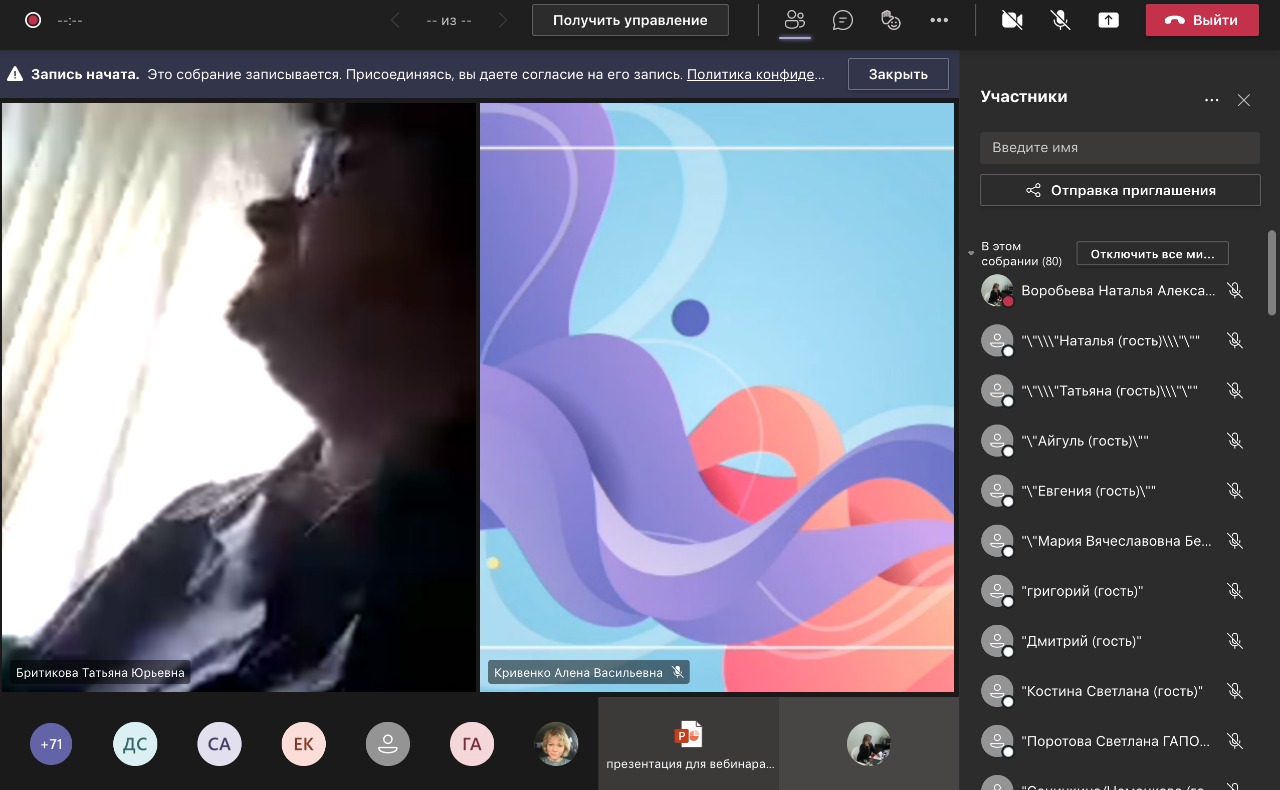
Task: Unmute the microphone in the top toolbar
Action: pos(1060,20)
